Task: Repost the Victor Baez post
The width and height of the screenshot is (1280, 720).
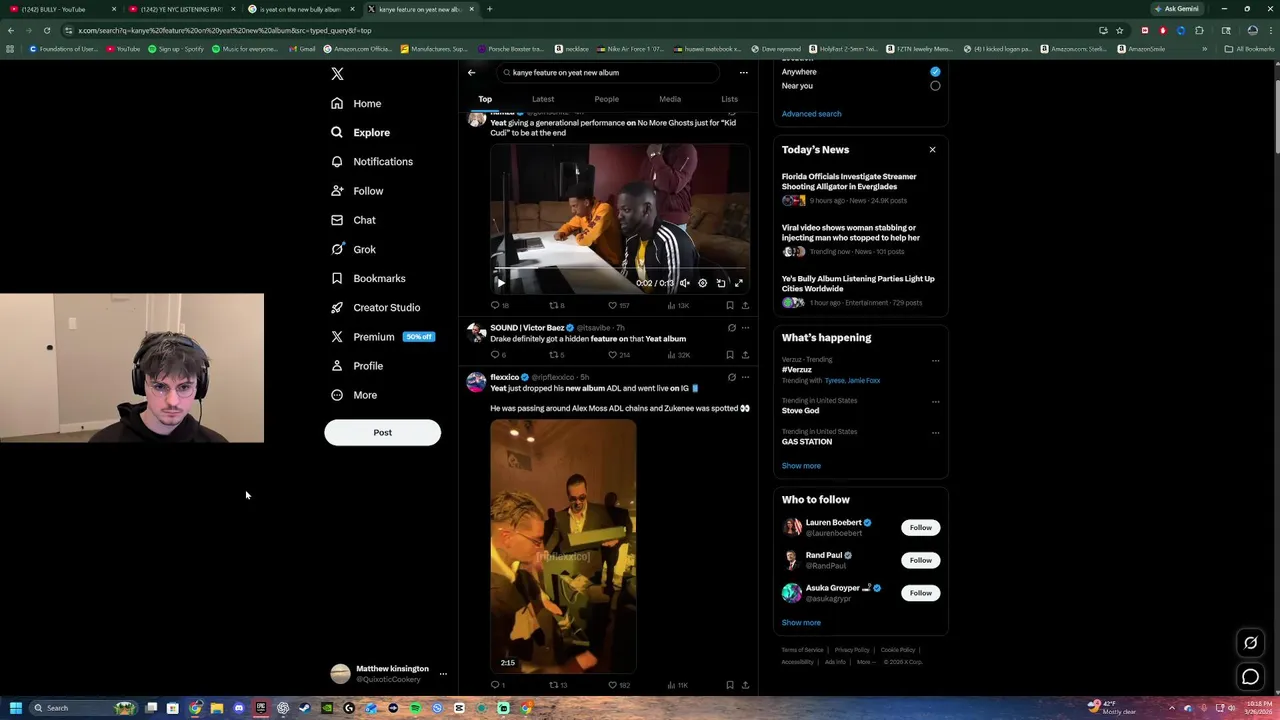Action: tap(553, 355)
